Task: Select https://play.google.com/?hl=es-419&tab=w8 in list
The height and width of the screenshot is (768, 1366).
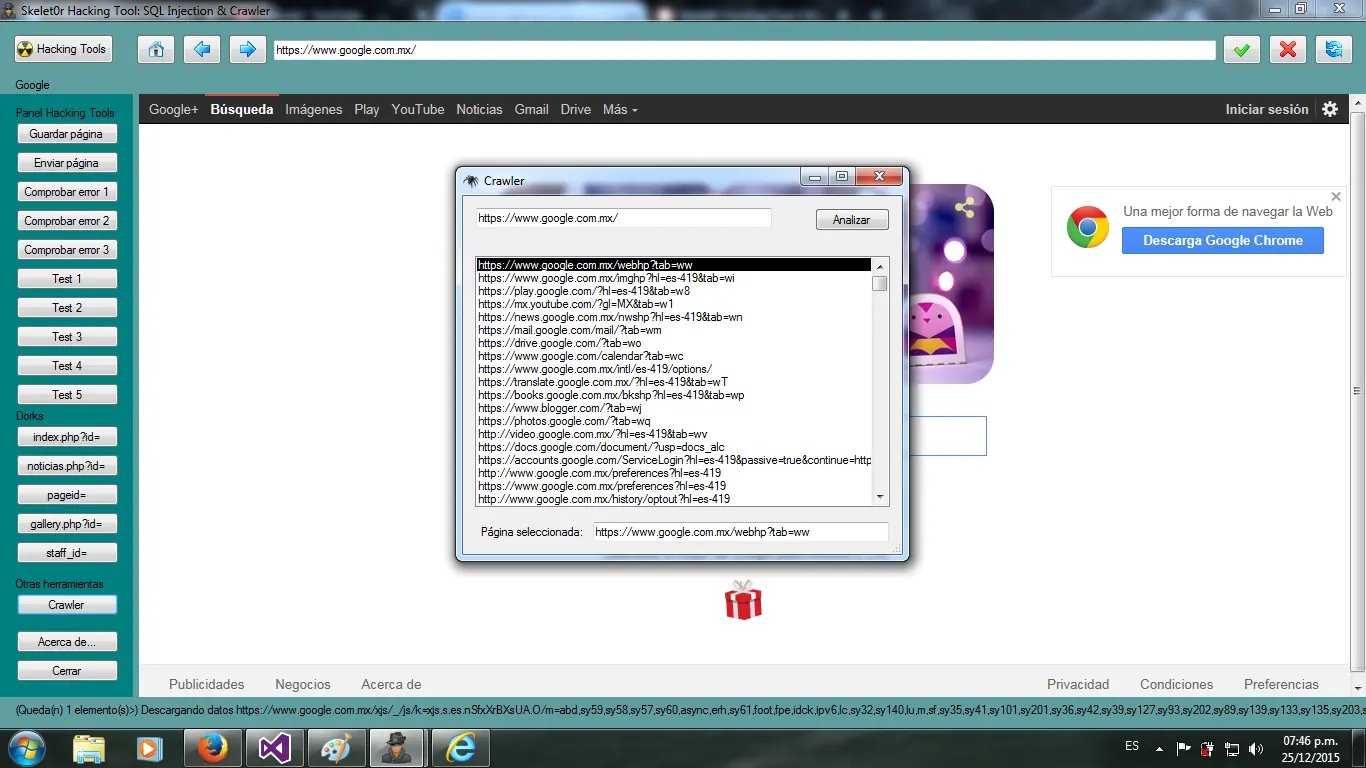Action: coord(674,291)
